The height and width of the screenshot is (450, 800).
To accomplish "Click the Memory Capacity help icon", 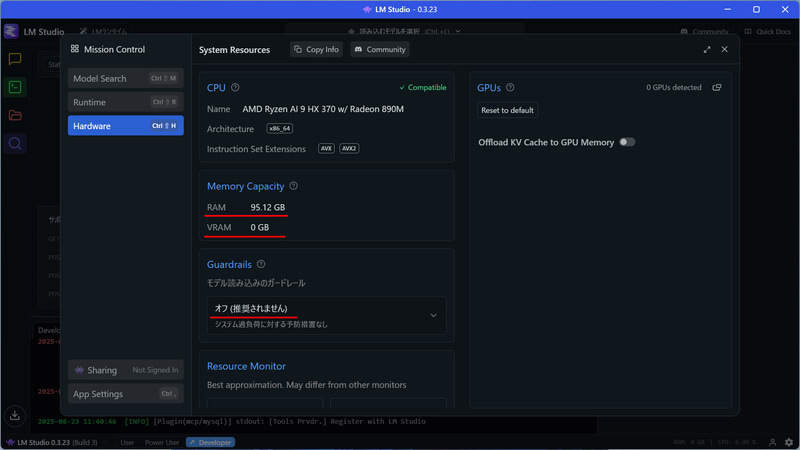I will (x=293, y=186).
